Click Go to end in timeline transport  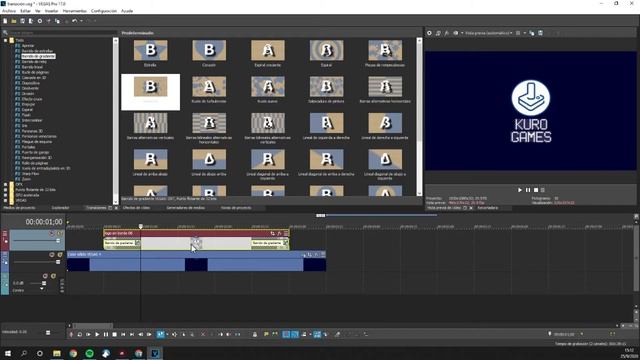pyautogui.click(x=132, y=334)
